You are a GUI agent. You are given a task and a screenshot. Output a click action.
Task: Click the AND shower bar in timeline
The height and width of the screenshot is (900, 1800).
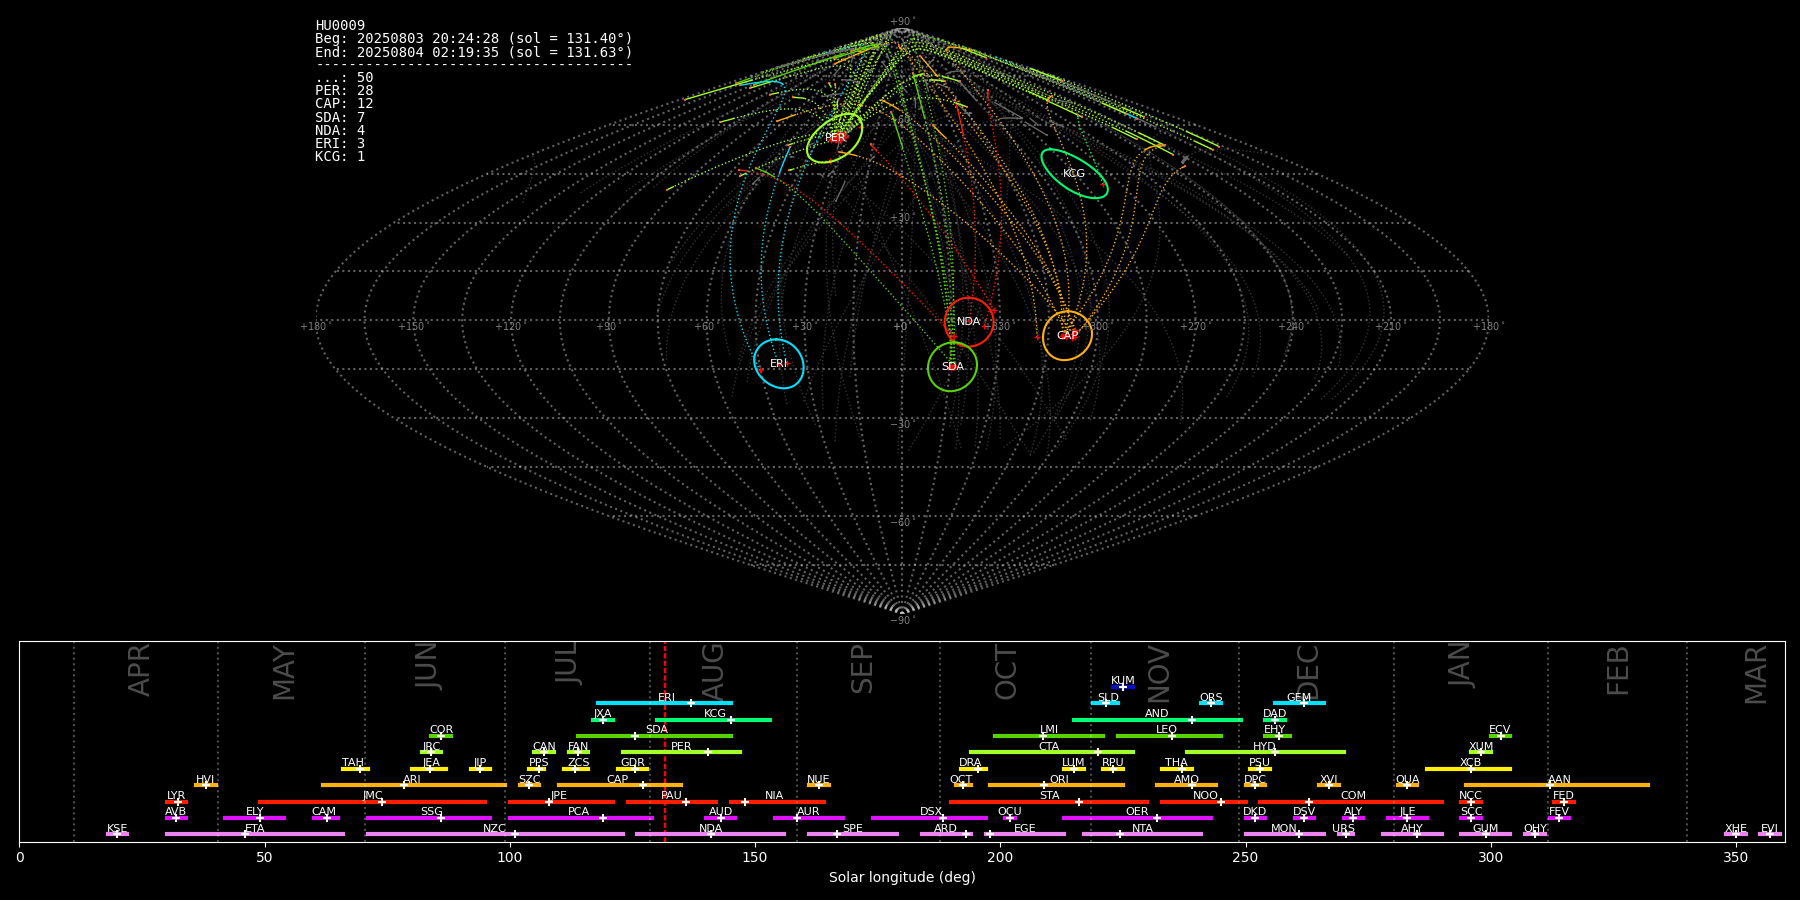point(1157,719)
